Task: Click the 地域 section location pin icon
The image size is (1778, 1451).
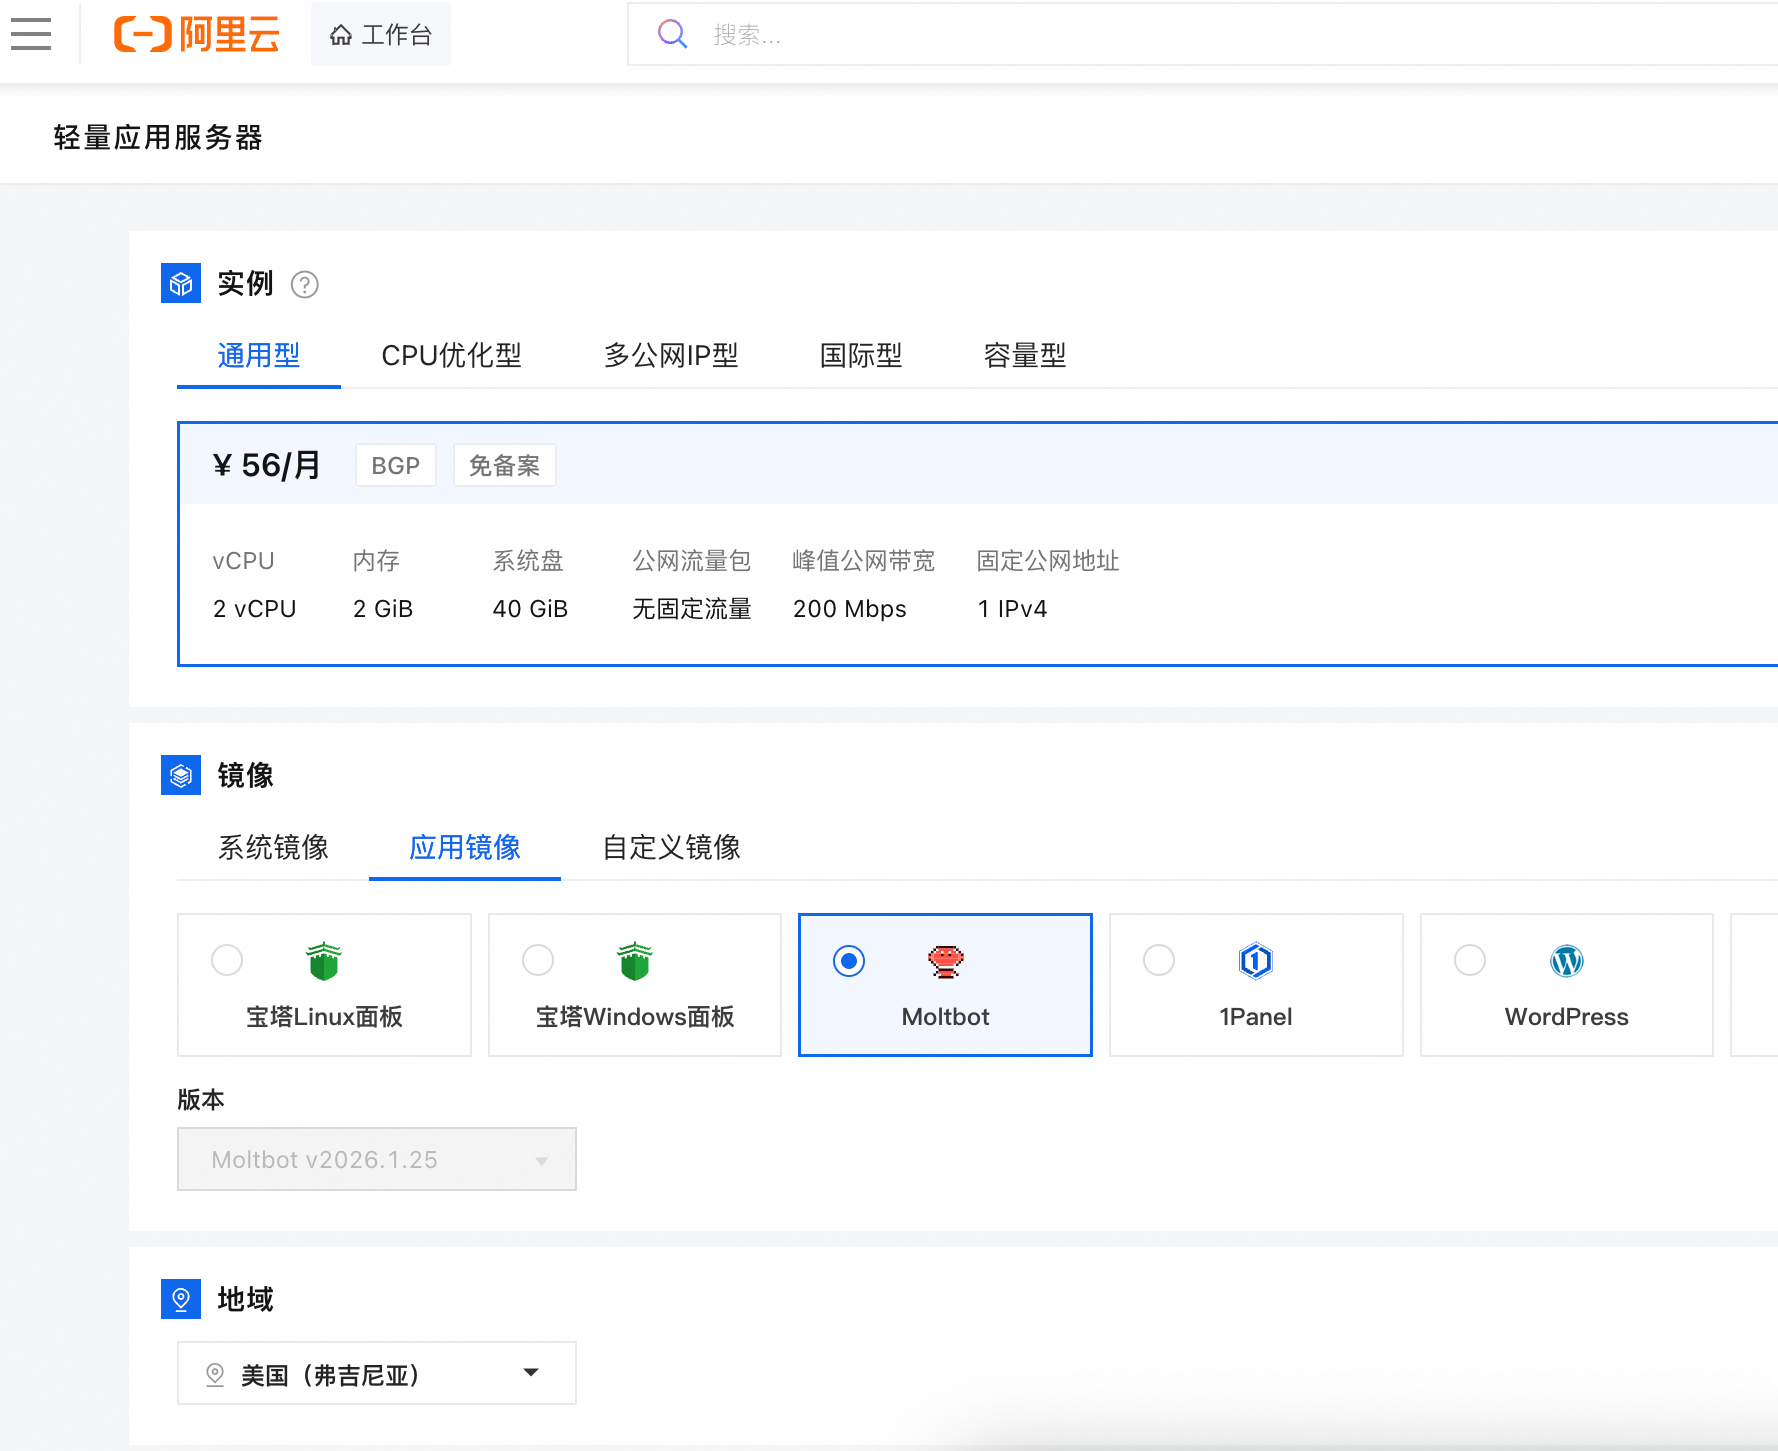Action: pyautogui.click(x=181, y=1299)
